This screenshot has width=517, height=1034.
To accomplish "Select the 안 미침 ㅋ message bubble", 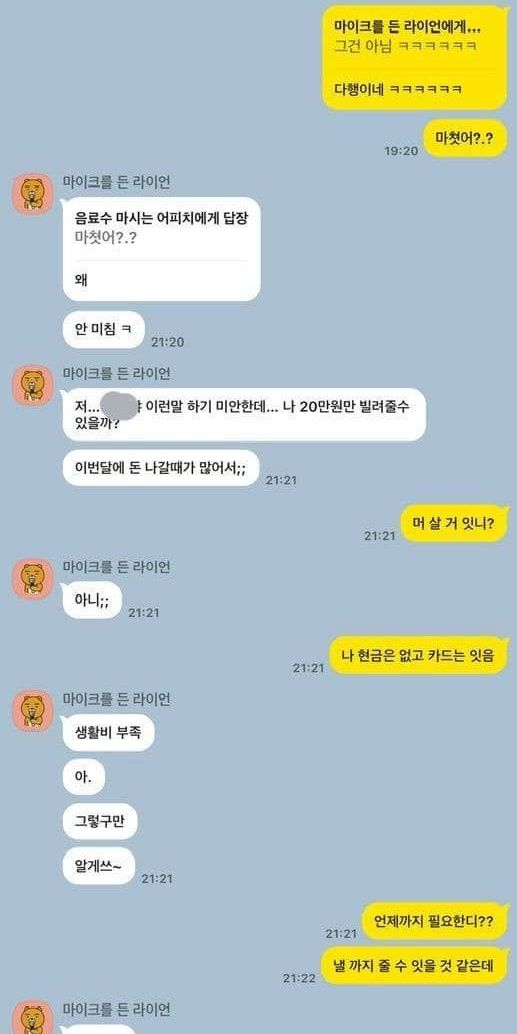I will (x=104, y=330).
